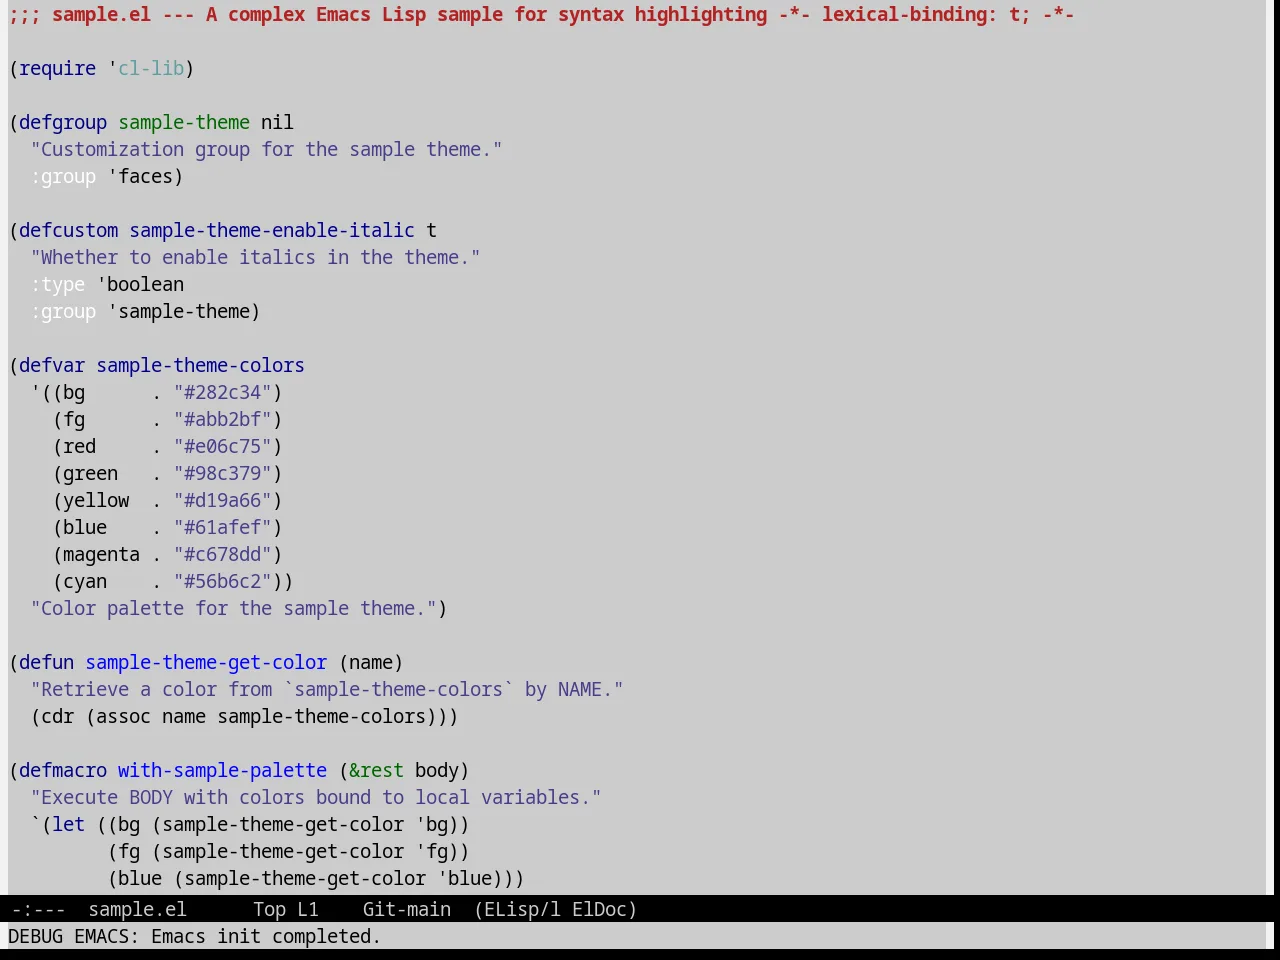Click the "#282c34" color string
The height and width of the screenshot is (960, 1280).
click(222, 392)
